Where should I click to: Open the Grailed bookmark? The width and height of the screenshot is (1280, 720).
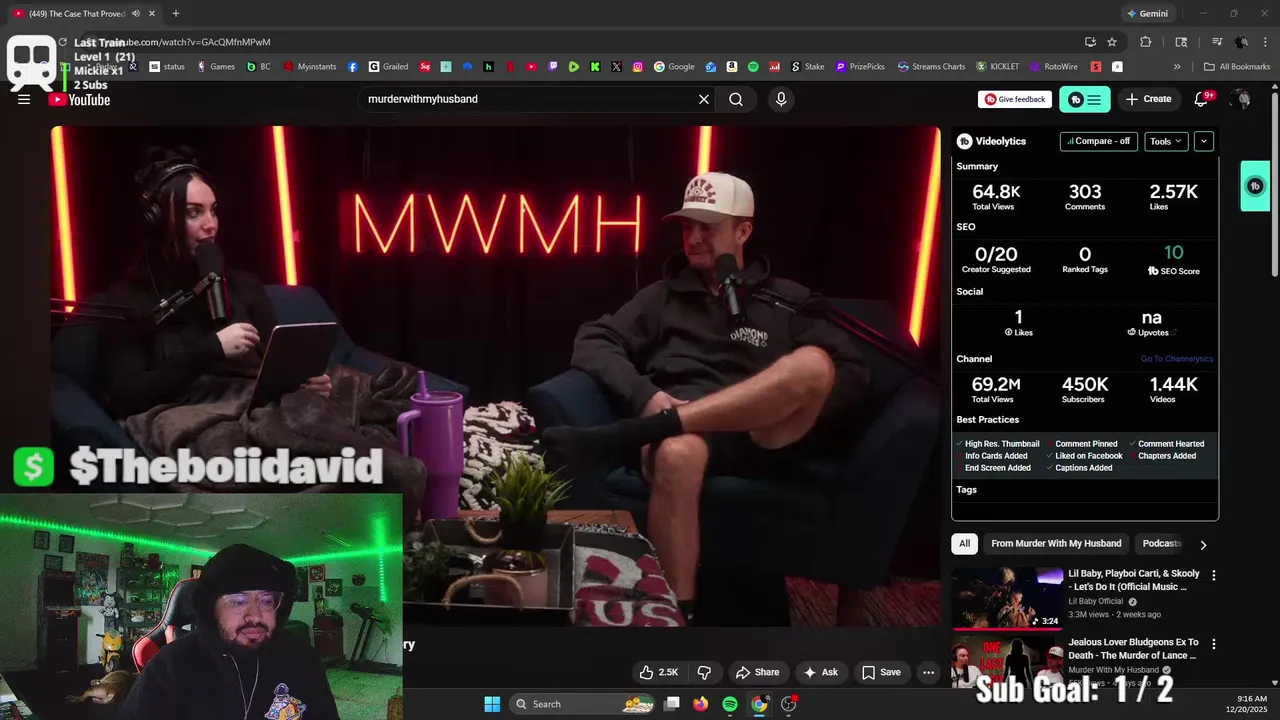388,67
